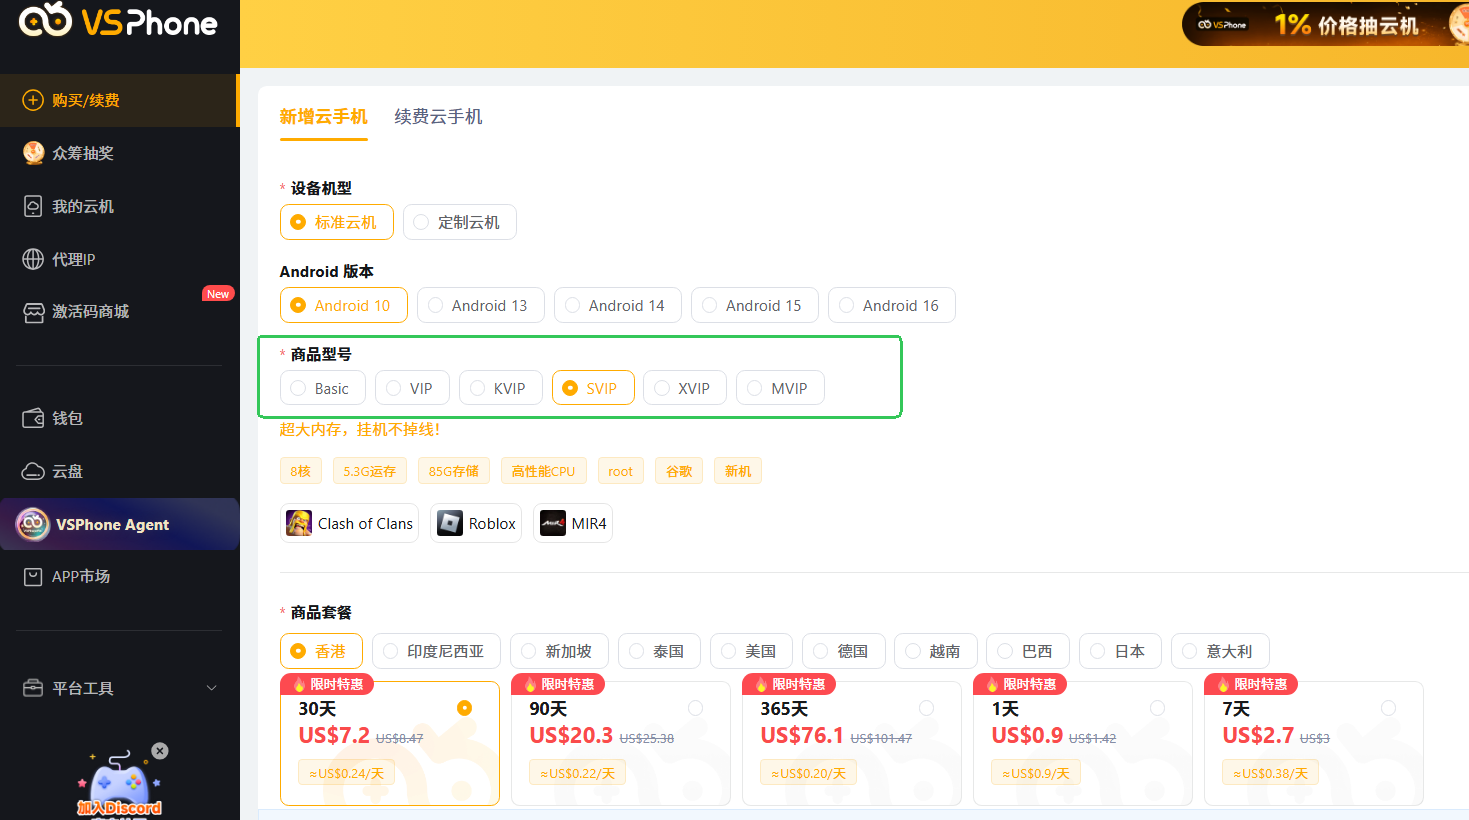Click the proxy IP globe icon
This screenshot has width=1469, height=820.
(33, 259)
